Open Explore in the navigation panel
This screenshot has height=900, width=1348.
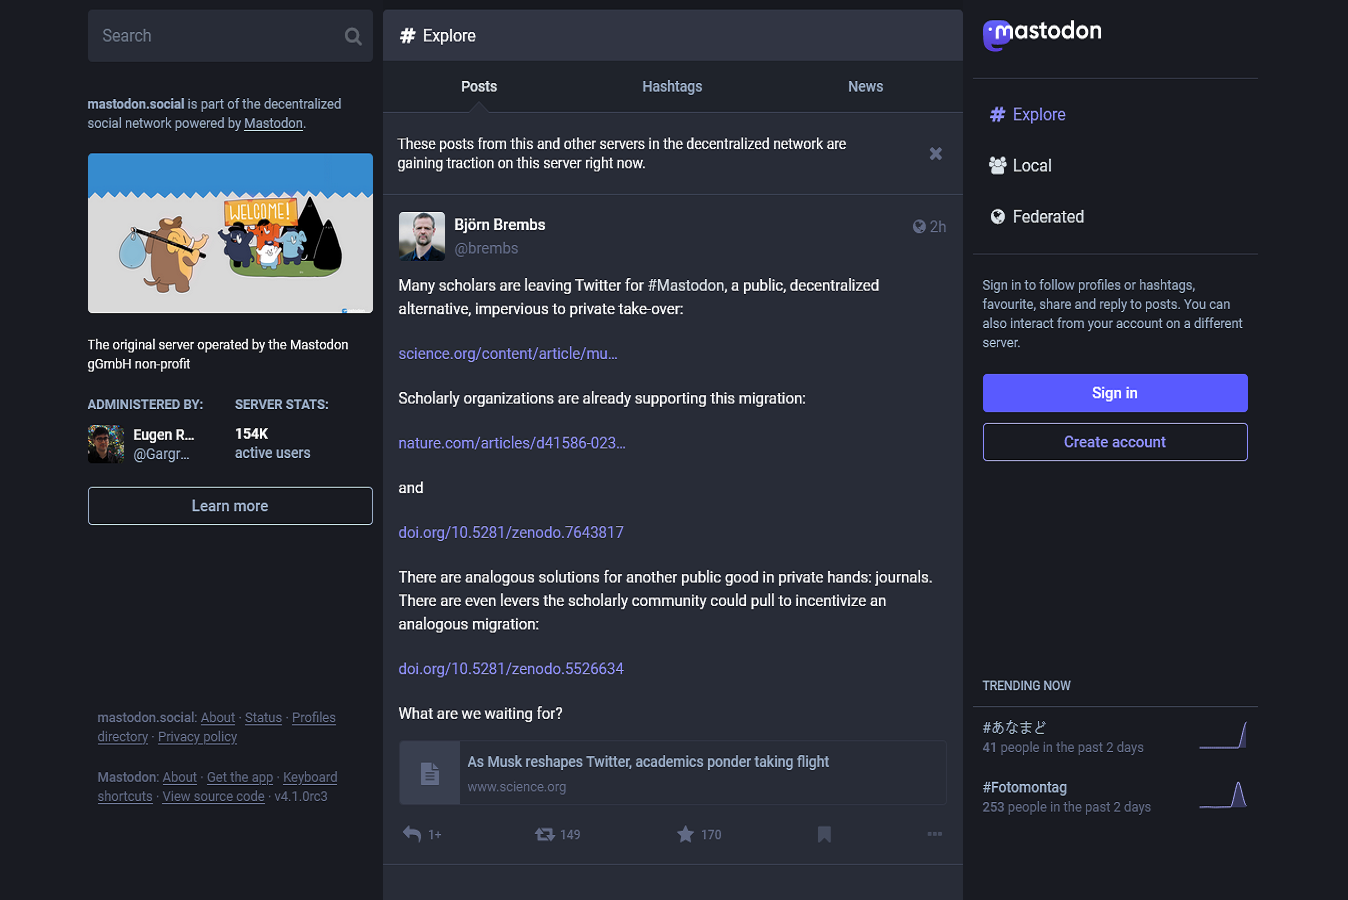[1027, 115]
